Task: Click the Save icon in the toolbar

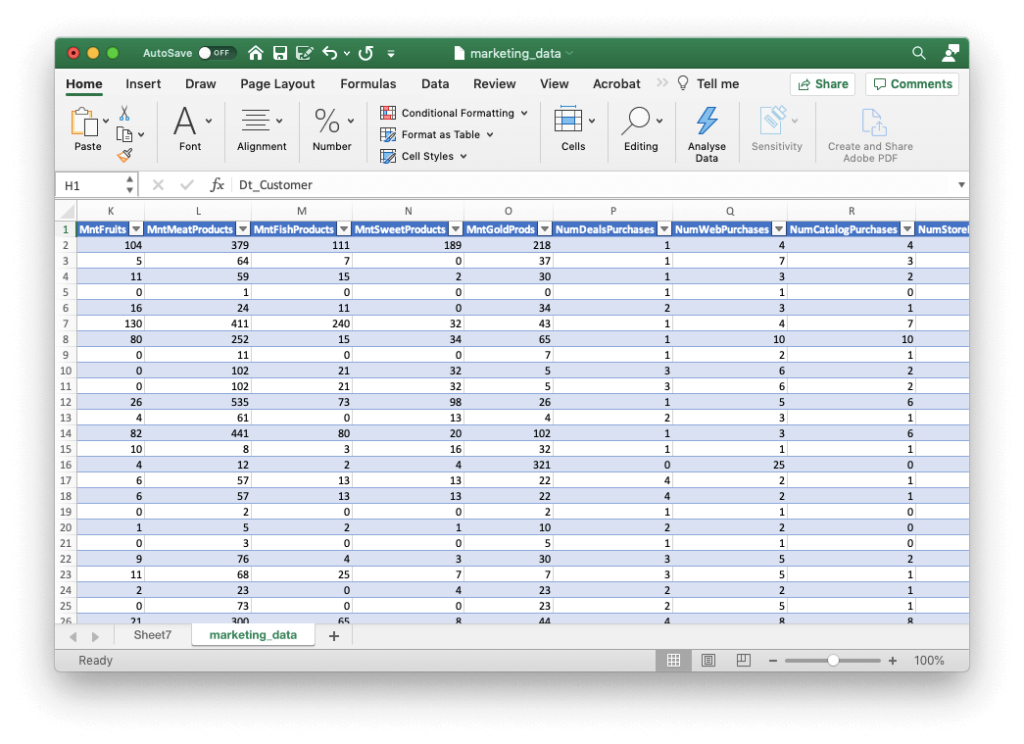Action: pos(281,52)
